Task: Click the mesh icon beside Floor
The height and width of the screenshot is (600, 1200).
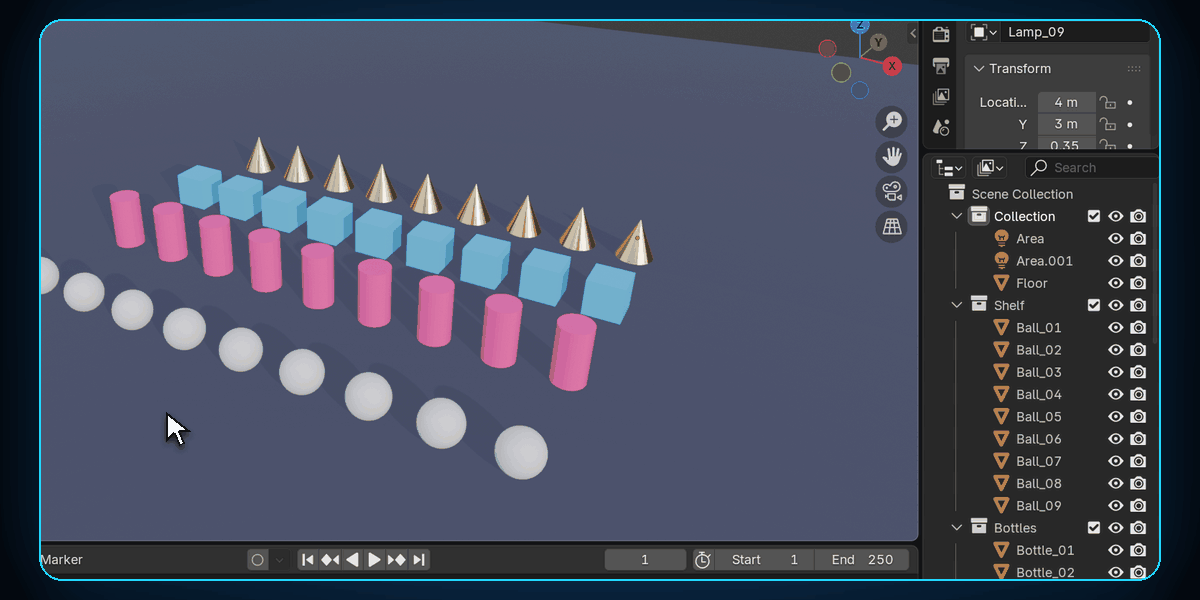Action: tap(1002, 283)
